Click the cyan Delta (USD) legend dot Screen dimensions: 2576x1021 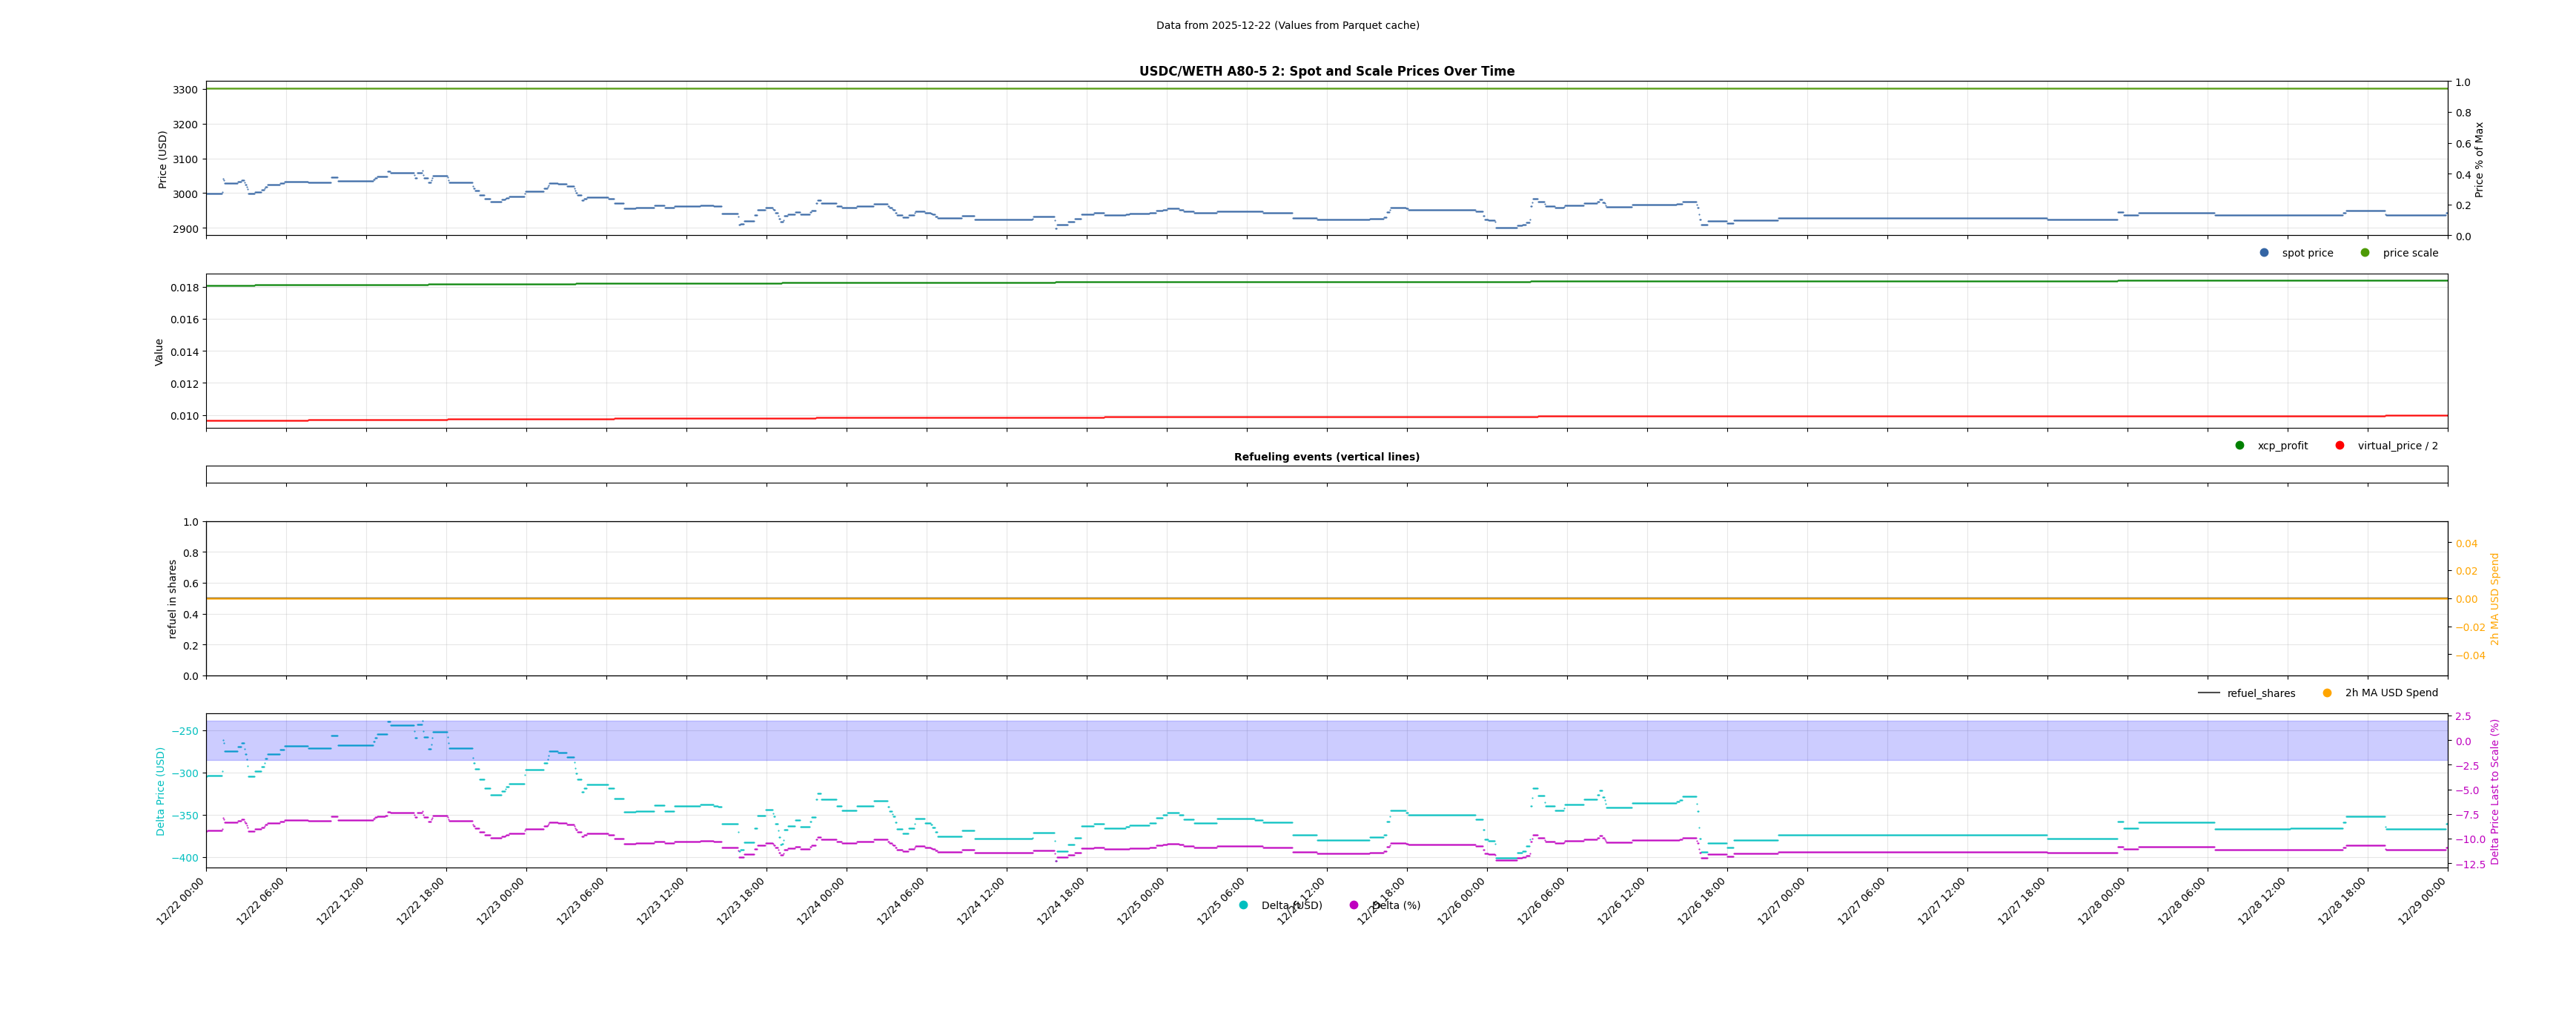click(x=1243, y=905)
